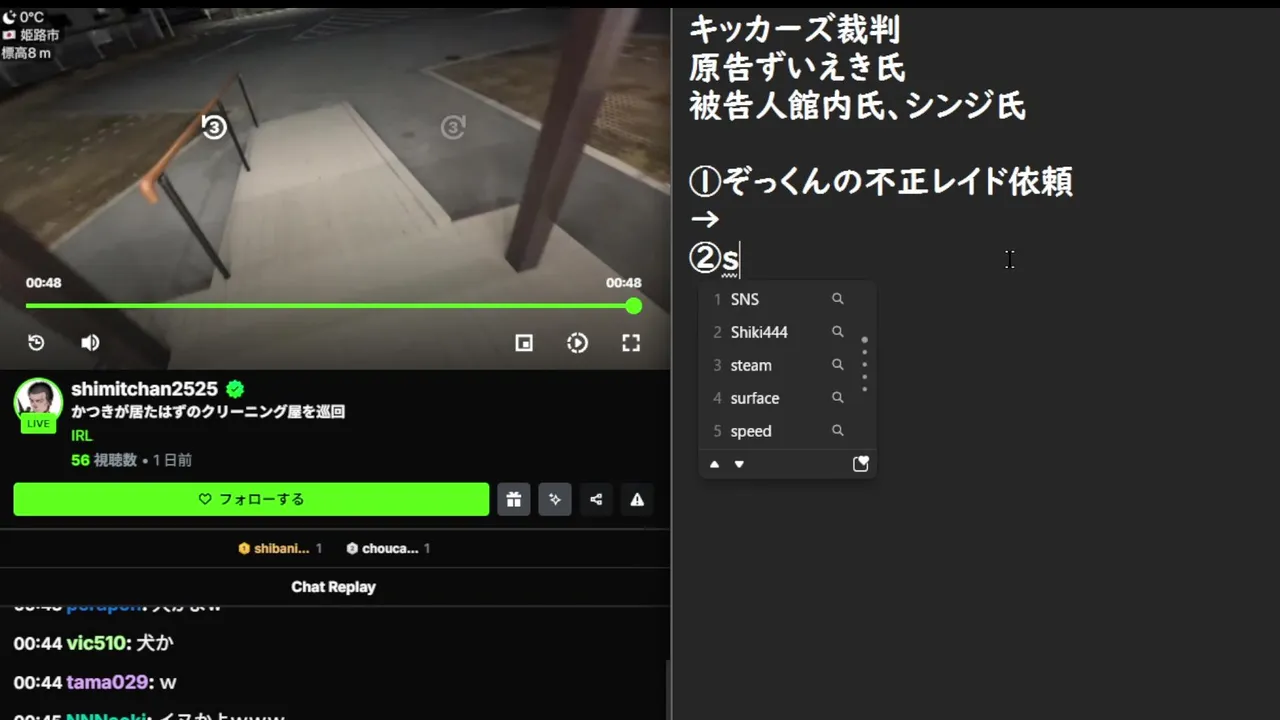Screen dimensions: 1280x720
Task: Click the rewind 3 seconds overlay icon
Action: 214,127
